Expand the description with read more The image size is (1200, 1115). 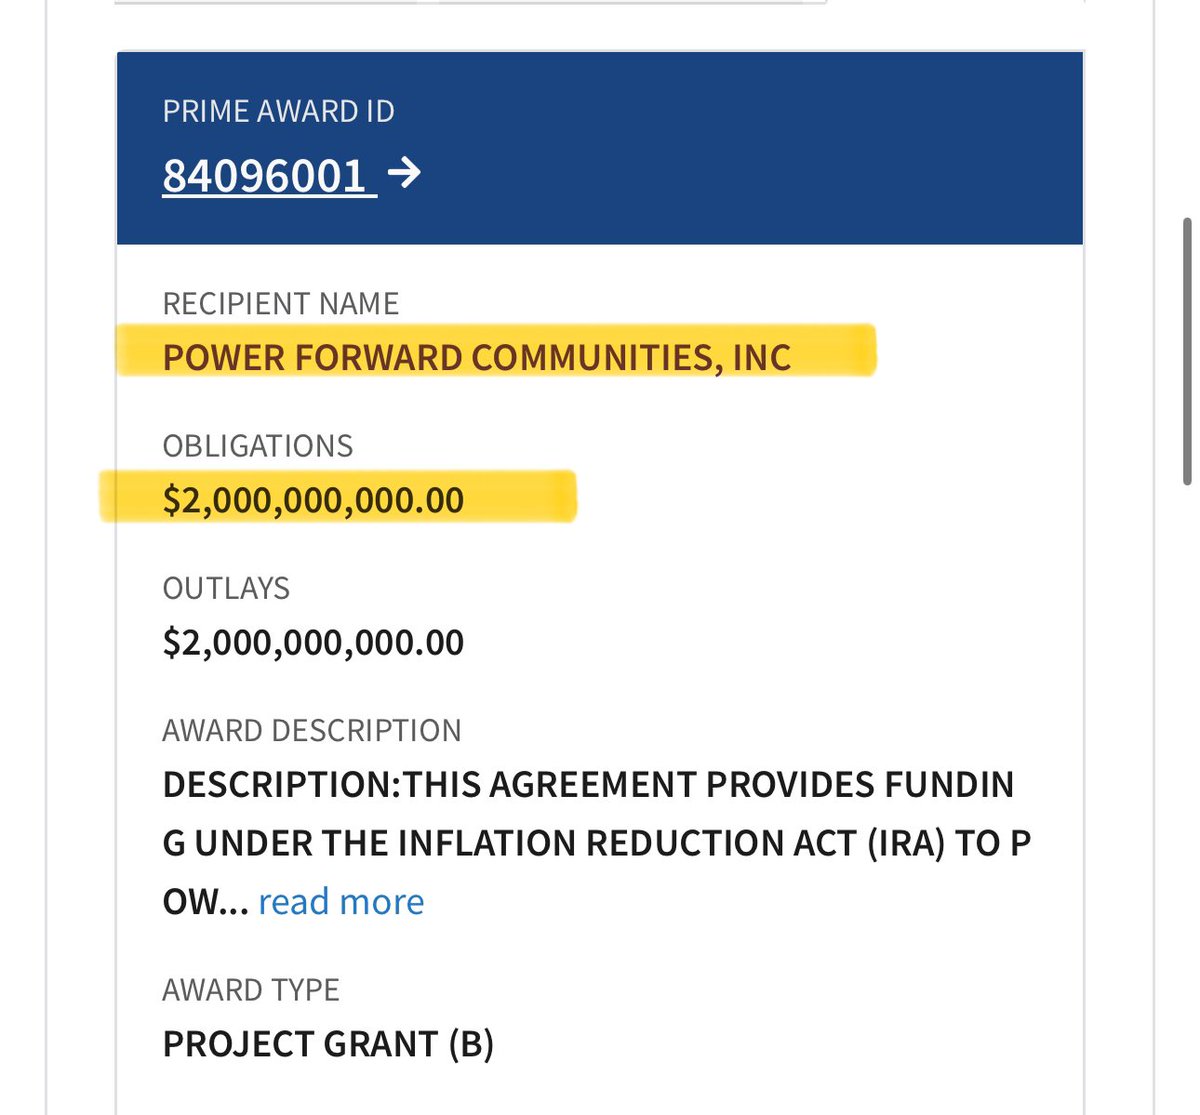tap(341, 902)
